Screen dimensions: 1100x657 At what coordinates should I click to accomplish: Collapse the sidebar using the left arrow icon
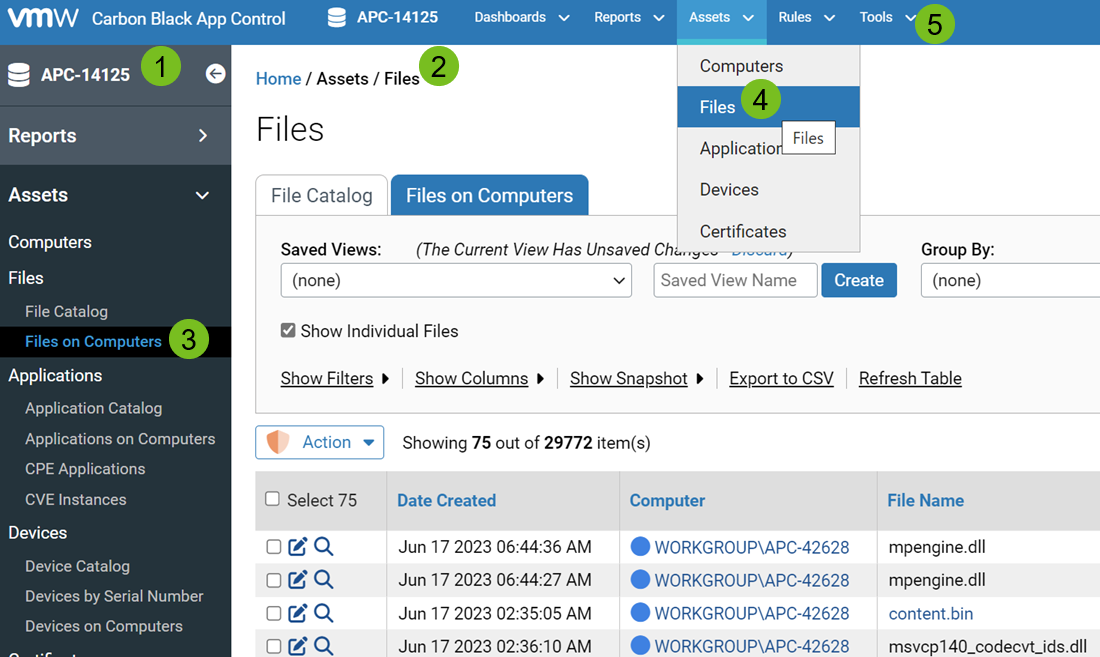(x=215, y=72)
